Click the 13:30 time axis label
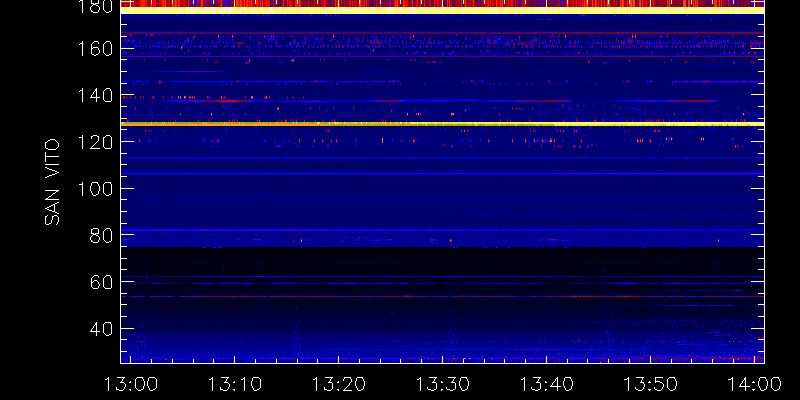800x400 pixels. point(443,384)
